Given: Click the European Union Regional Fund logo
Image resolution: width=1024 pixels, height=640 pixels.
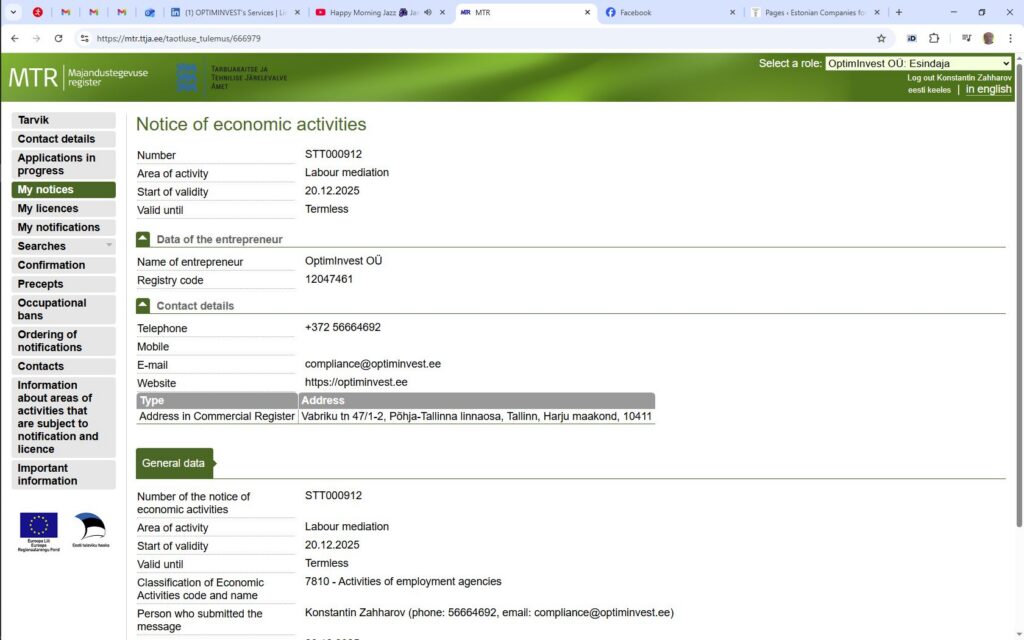Looking at the screenshot, I should pyautogui.click(x=39, y=530).
